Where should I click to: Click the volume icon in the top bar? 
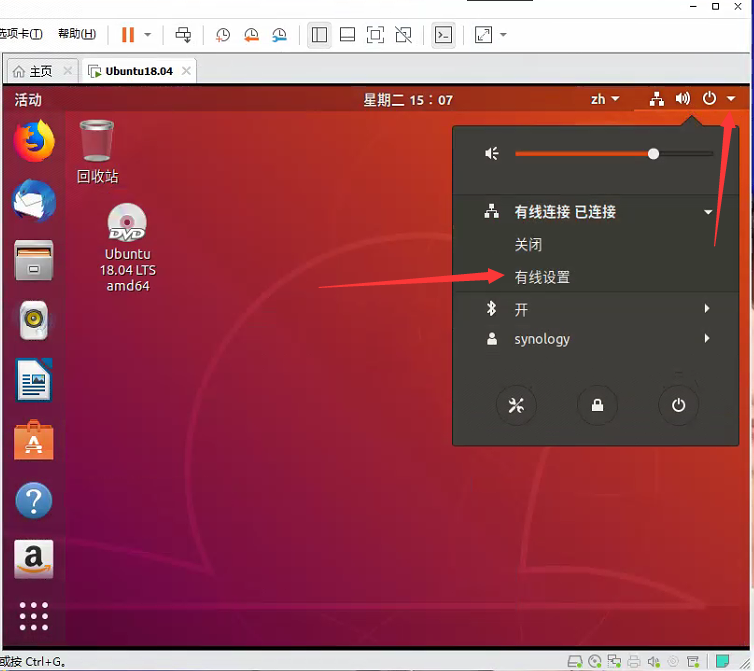683,99
